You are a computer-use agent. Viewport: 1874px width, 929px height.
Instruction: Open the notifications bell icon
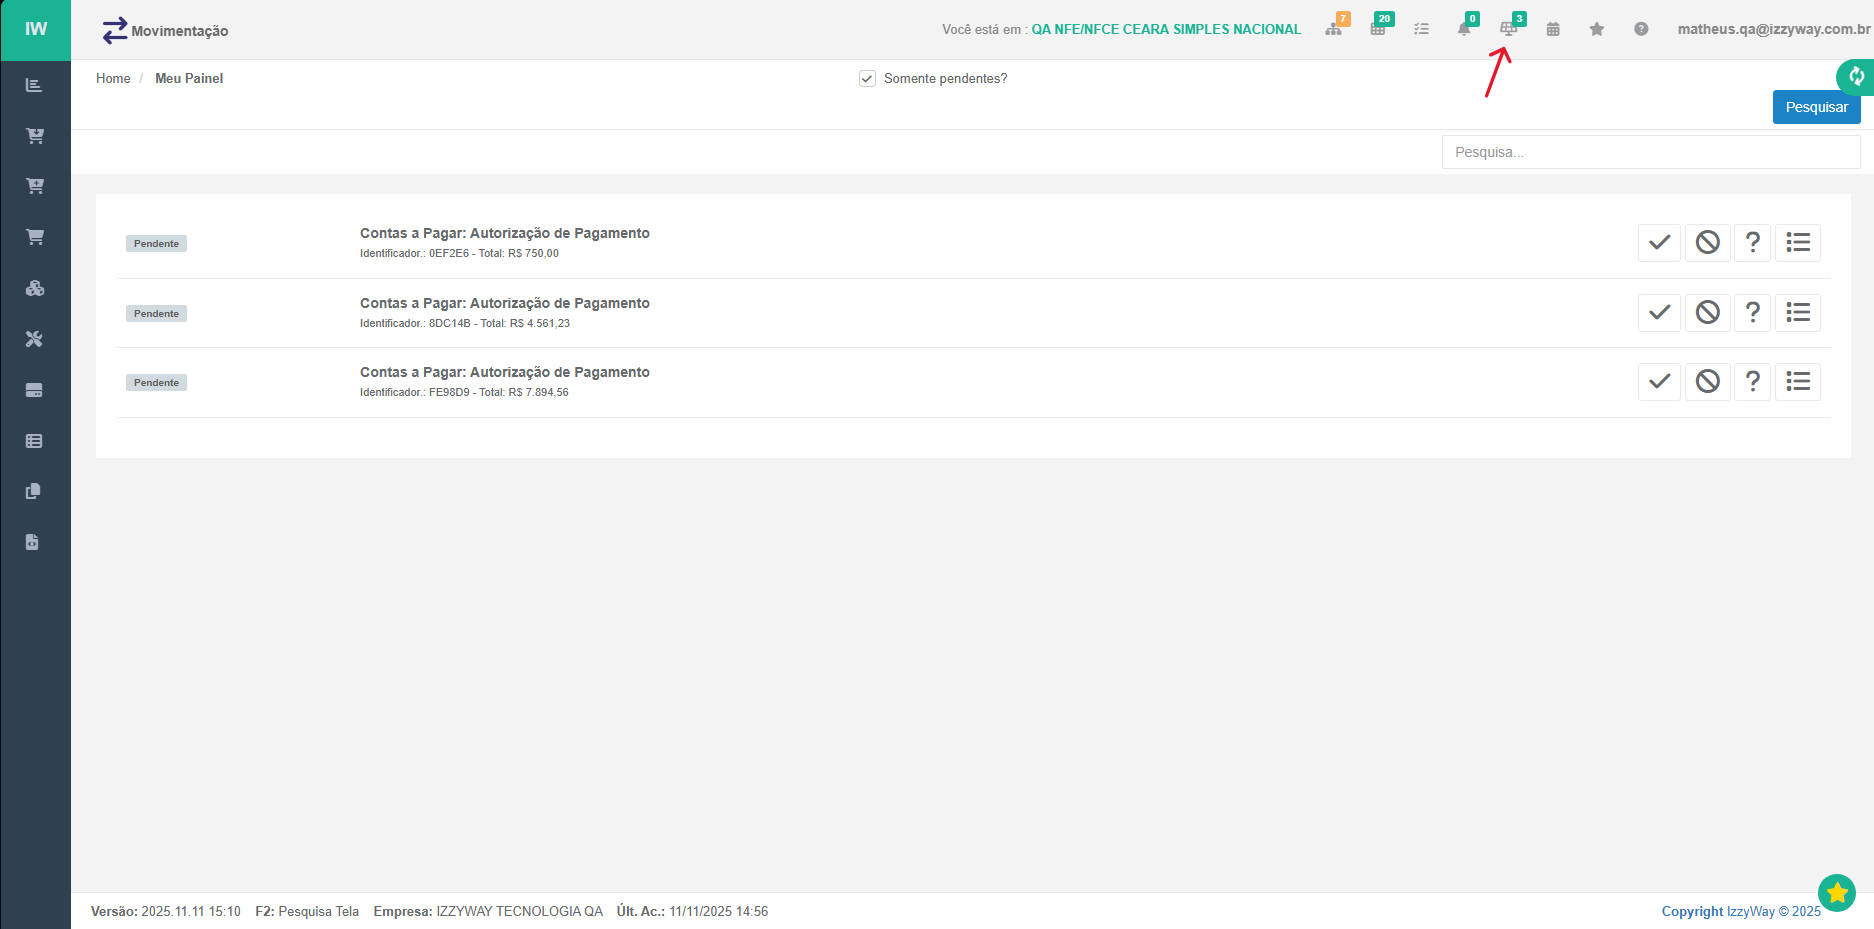coord(1464,29)
